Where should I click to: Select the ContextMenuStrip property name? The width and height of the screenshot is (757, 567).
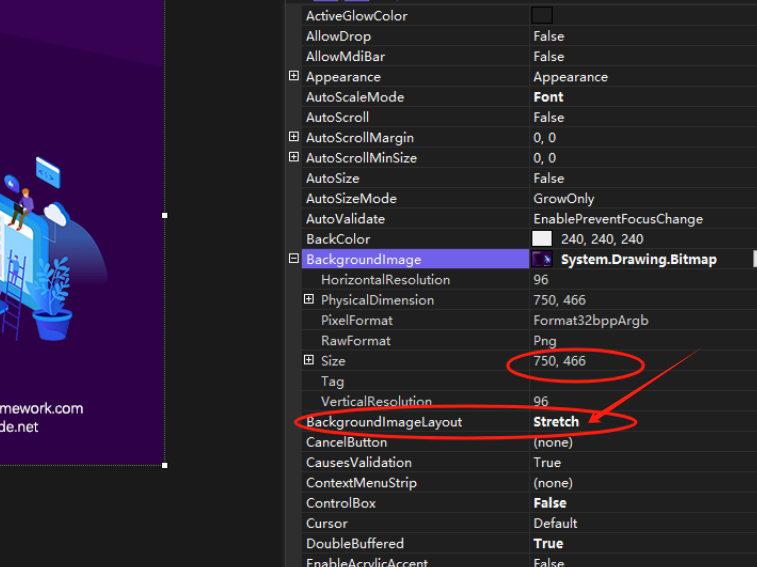click(x=361, y=482)
